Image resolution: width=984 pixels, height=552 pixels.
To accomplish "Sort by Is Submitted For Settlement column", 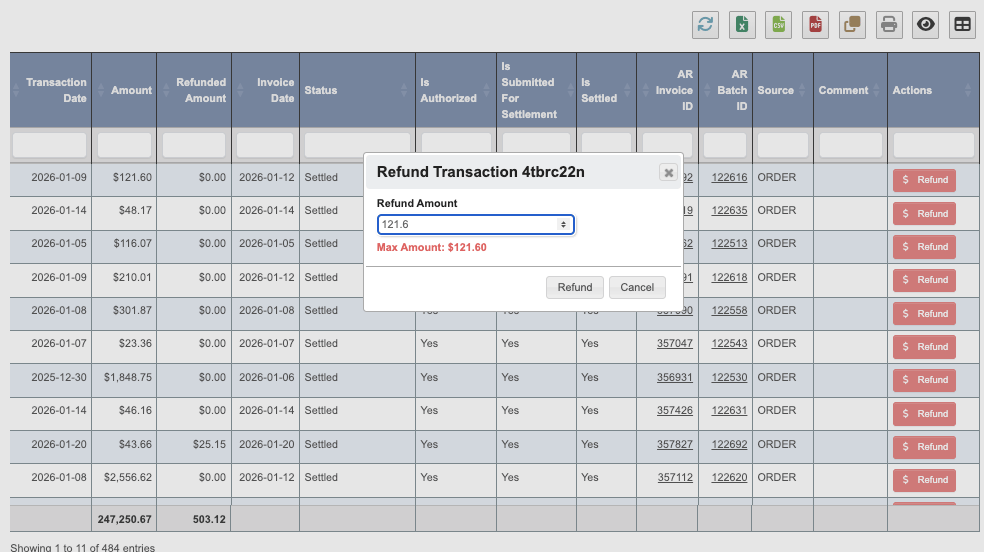I will (x=536, y=90).
